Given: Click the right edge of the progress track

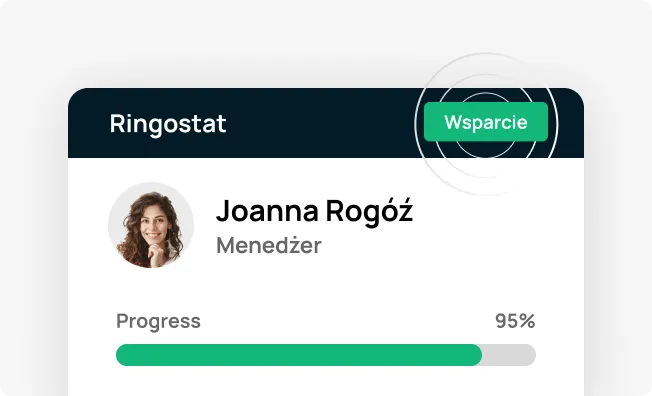Looking at the screenshot, I should (x=531, y=355).
